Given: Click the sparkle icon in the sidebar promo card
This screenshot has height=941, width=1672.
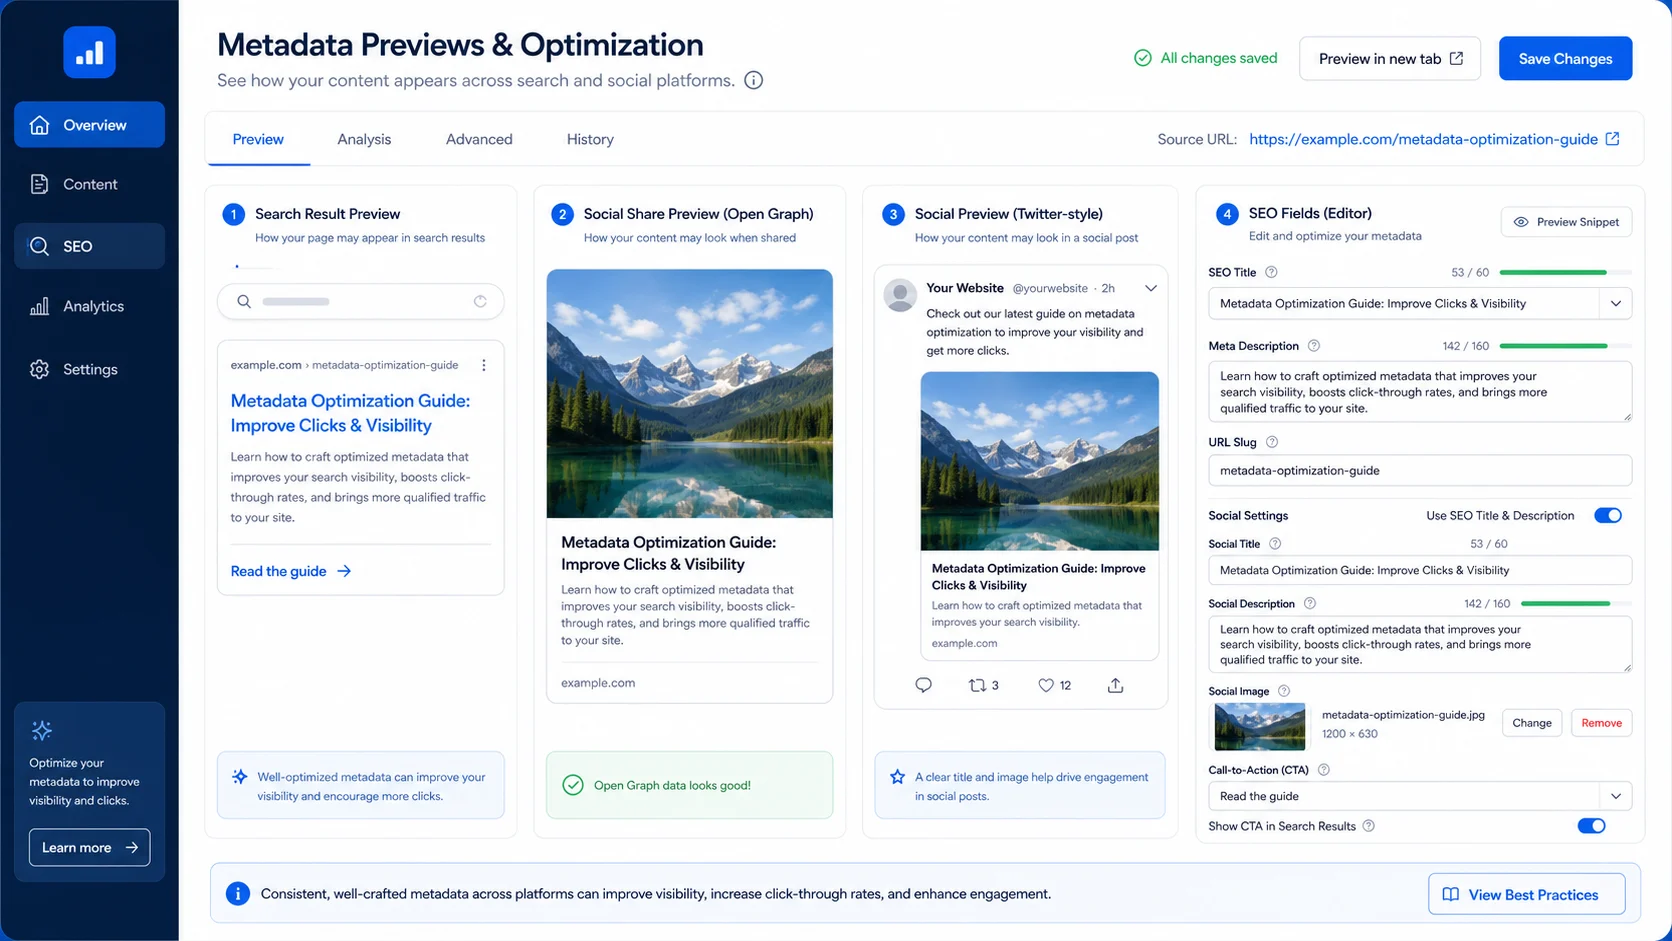Looking at the screenshot, I should tap(42, 730).
